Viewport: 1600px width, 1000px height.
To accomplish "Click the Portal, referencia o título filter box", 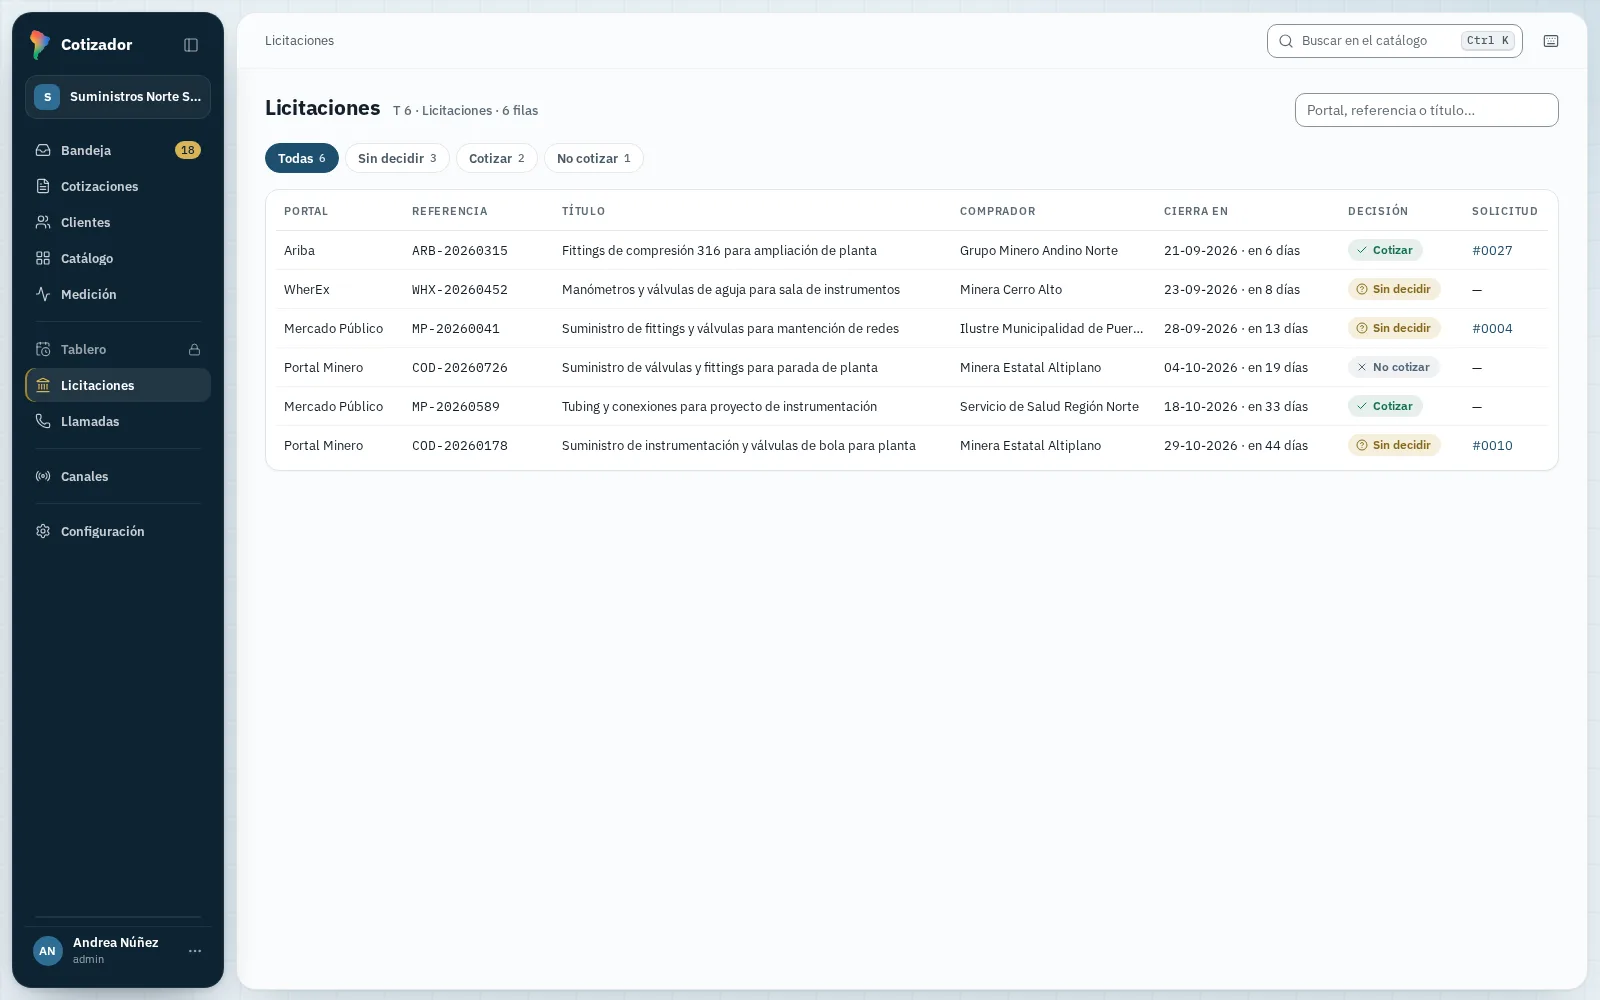I will point(1427,110).
